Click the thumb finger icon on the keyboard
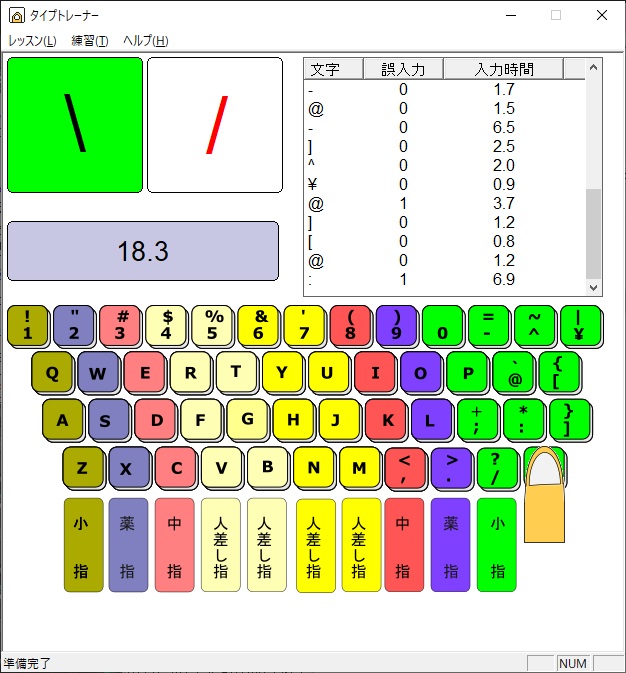 tap(545, 495)
